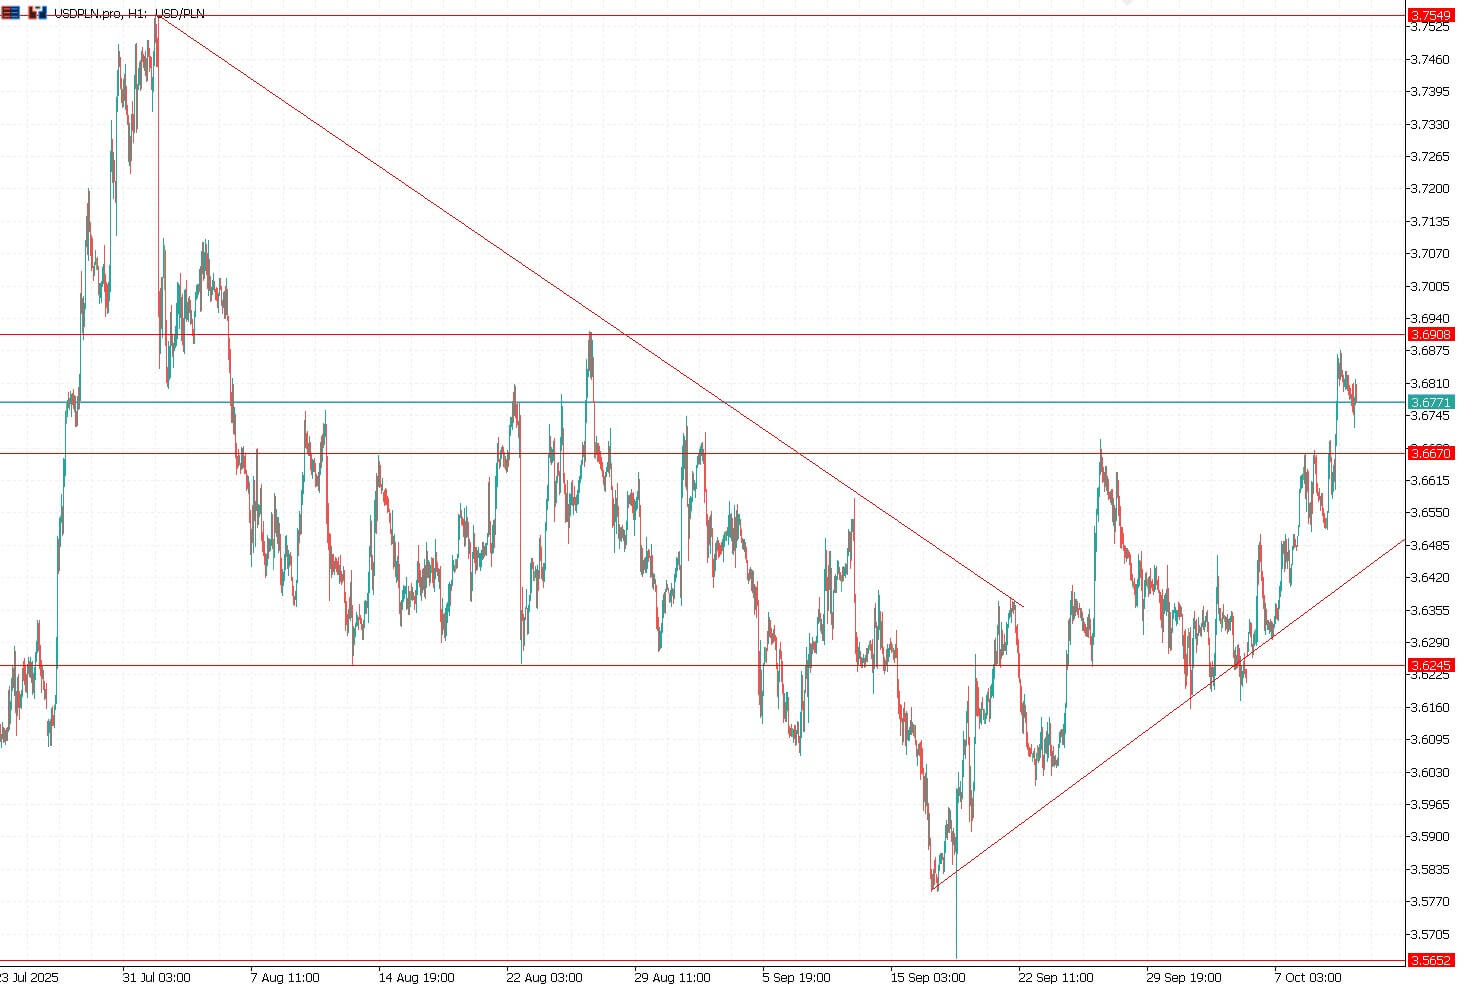The image size is (1465, 986).
Task: Click the current price tag 3.6771
Action: point(1430,402)
